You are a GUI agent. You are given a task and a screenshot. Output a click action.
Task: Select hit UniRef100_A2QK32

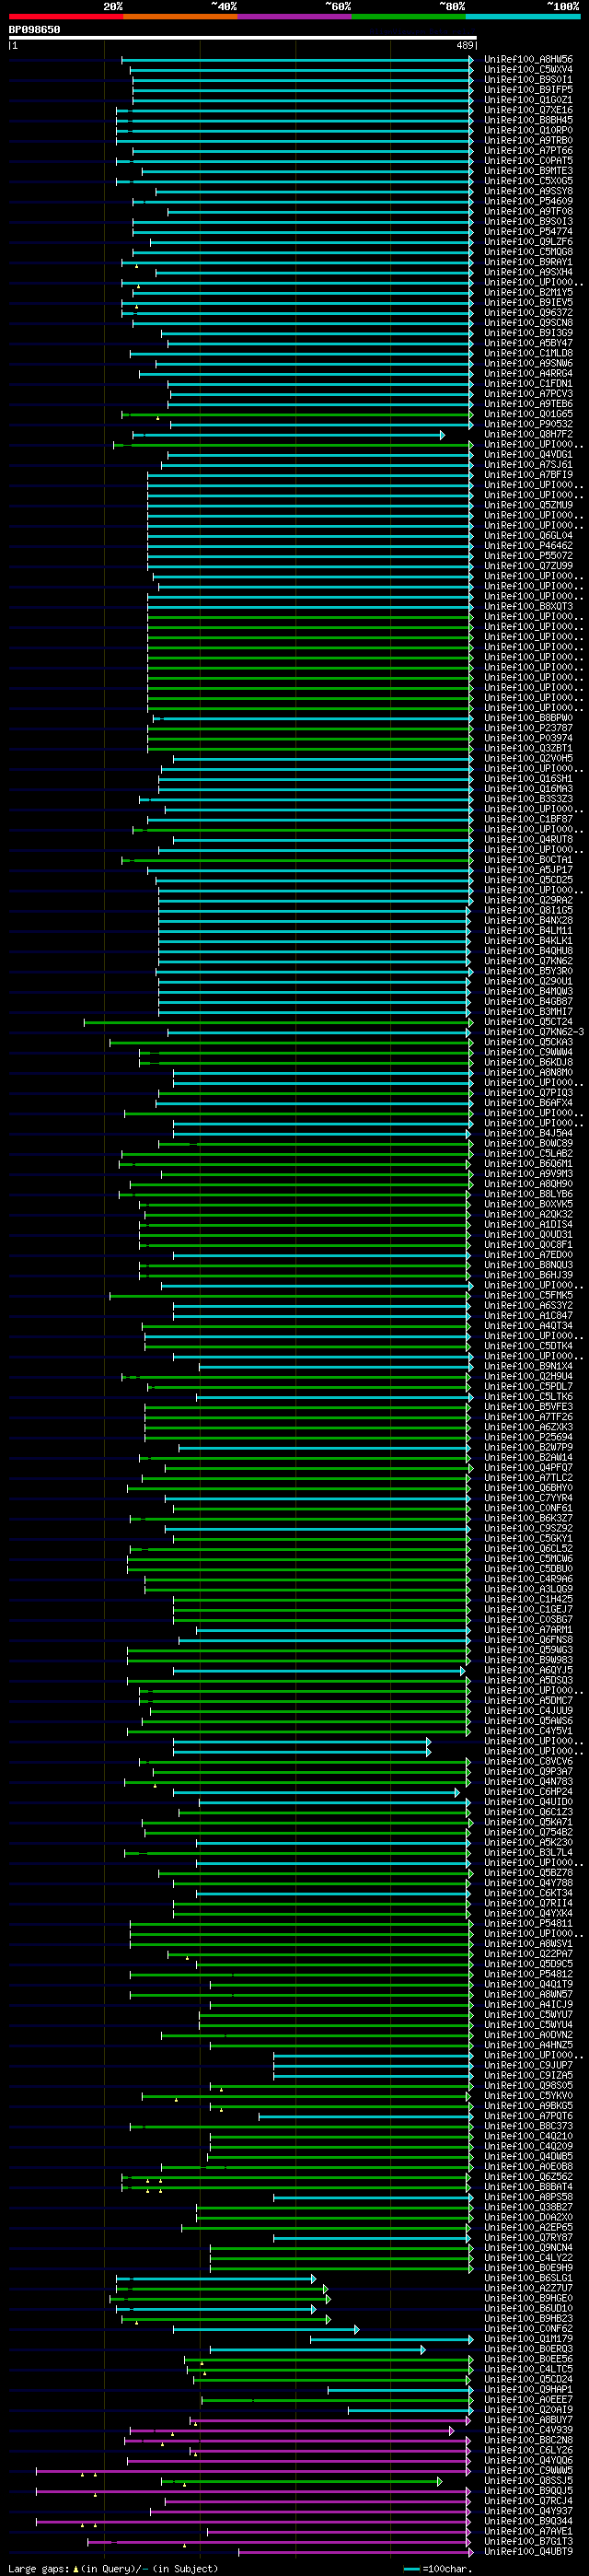pos(528,1214)
